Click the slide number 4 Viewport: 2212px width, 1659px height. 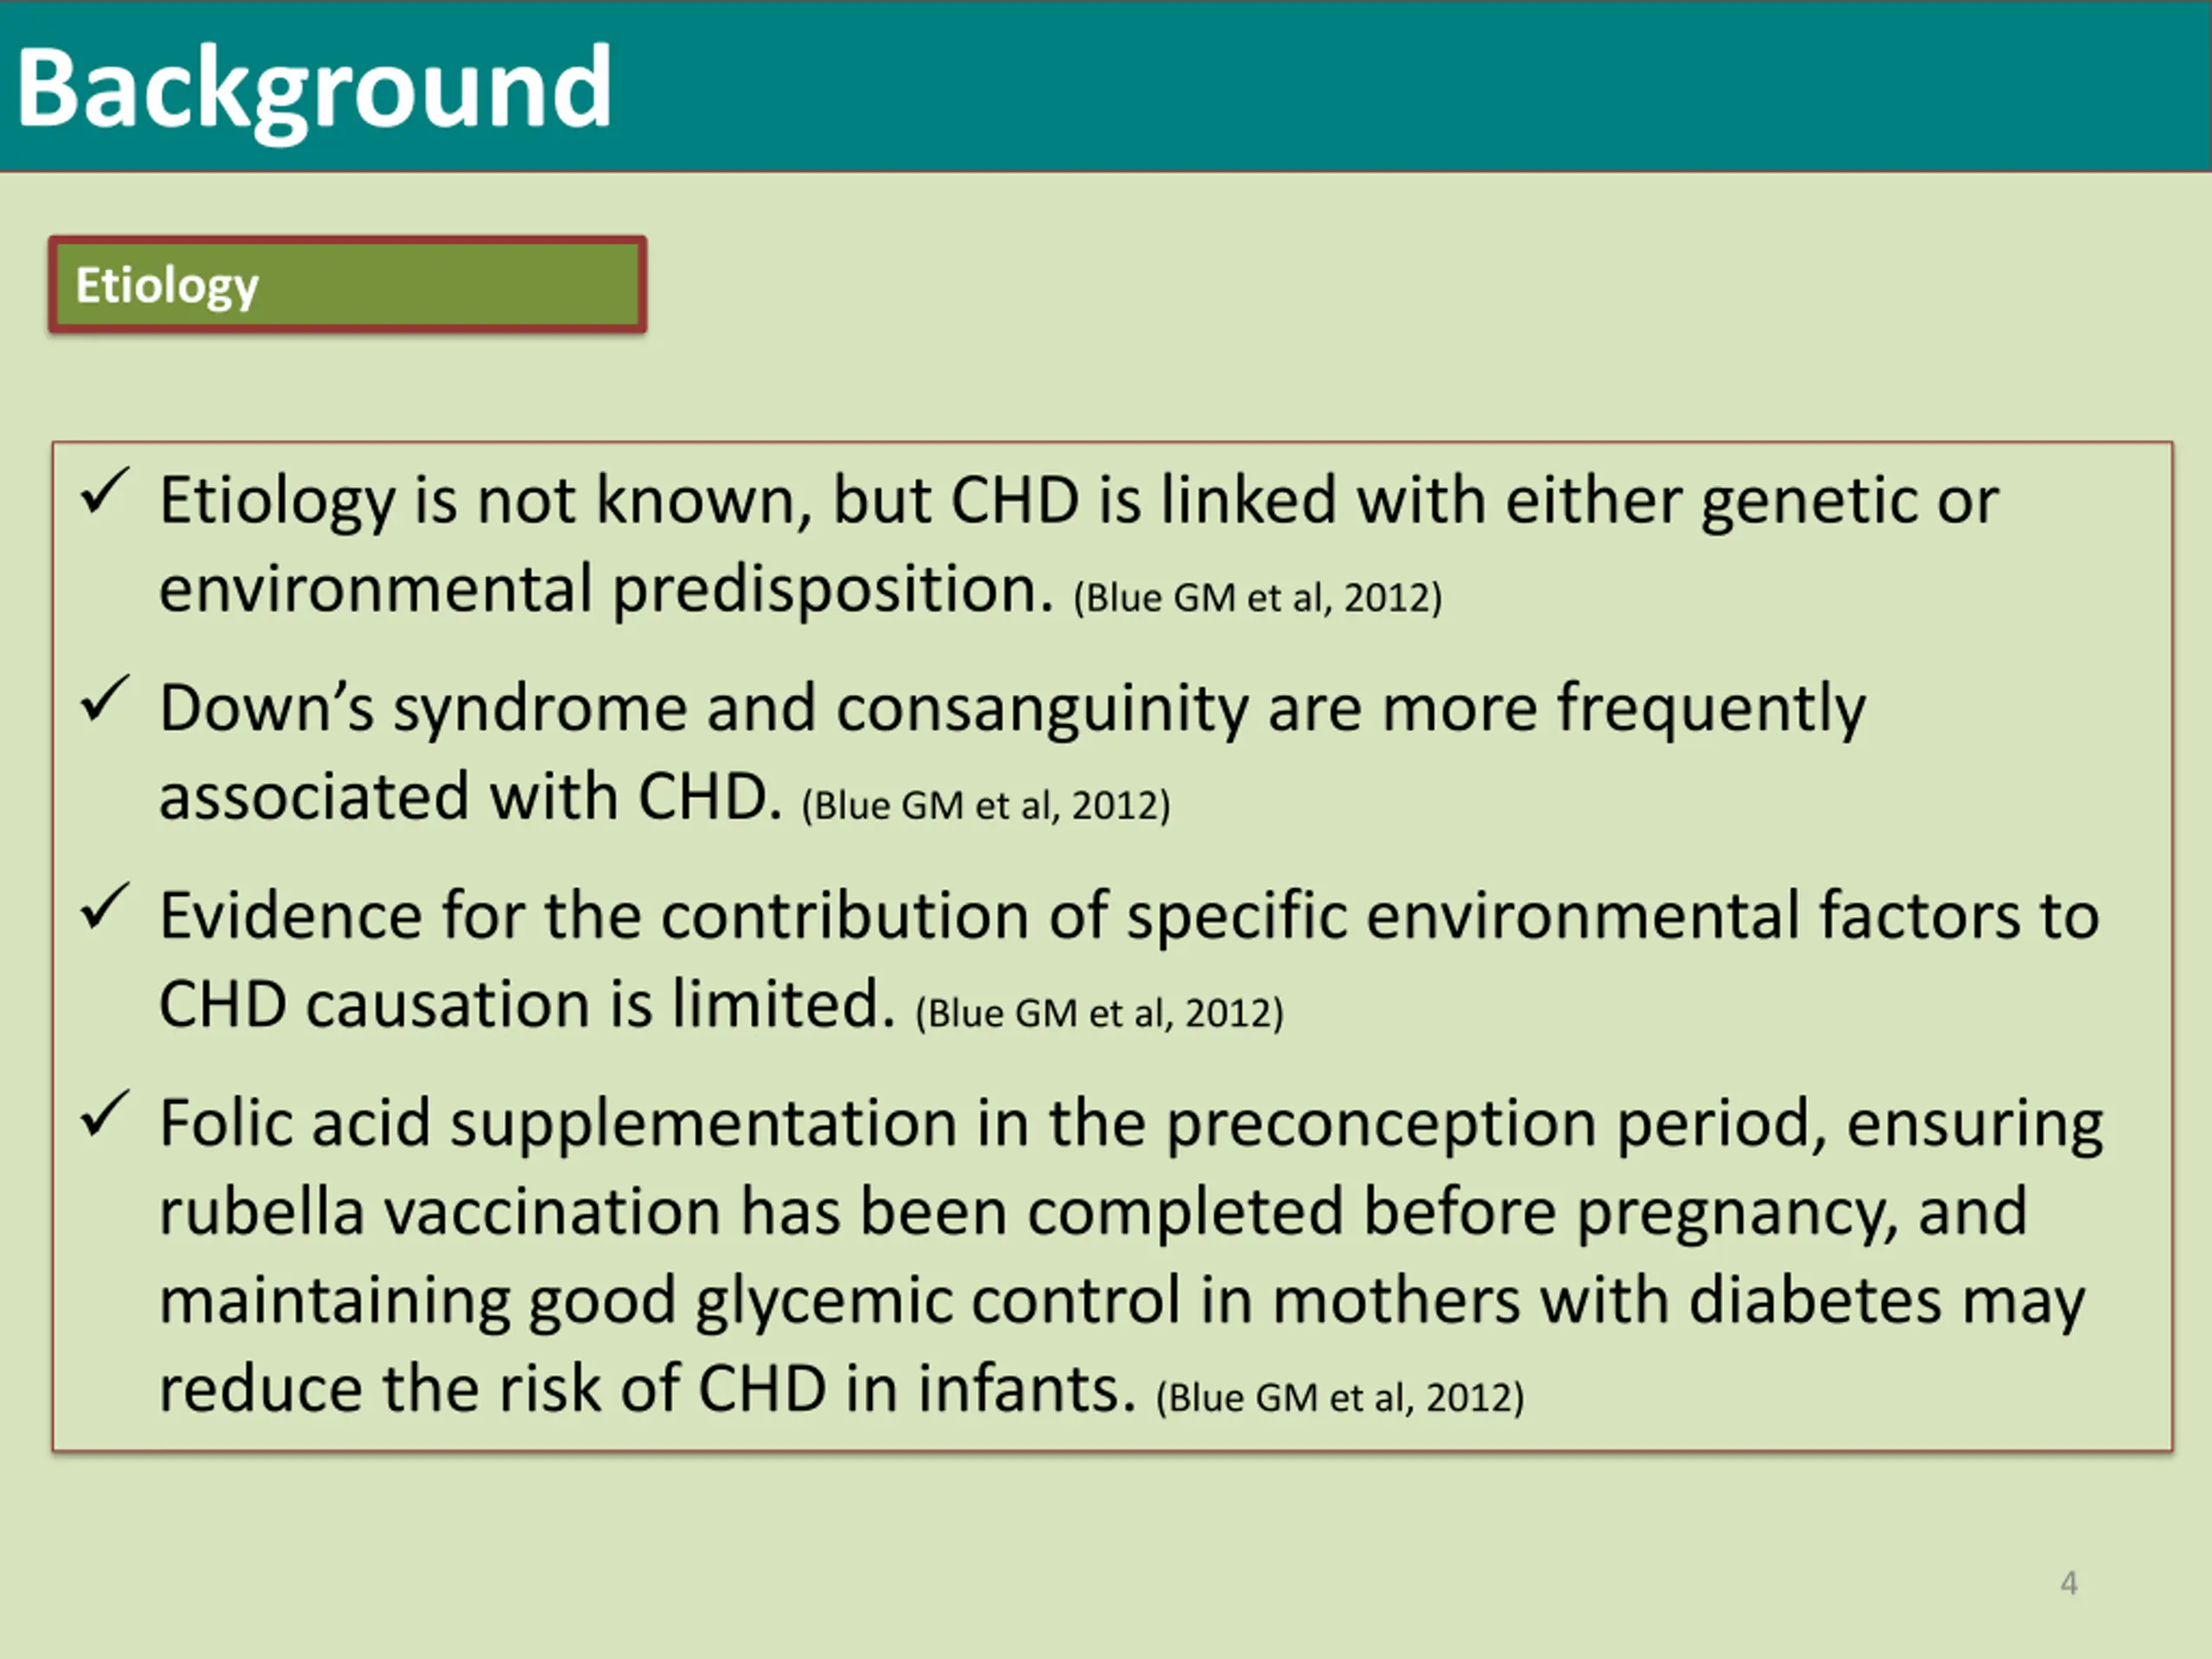click(x=2069, y=1583)
